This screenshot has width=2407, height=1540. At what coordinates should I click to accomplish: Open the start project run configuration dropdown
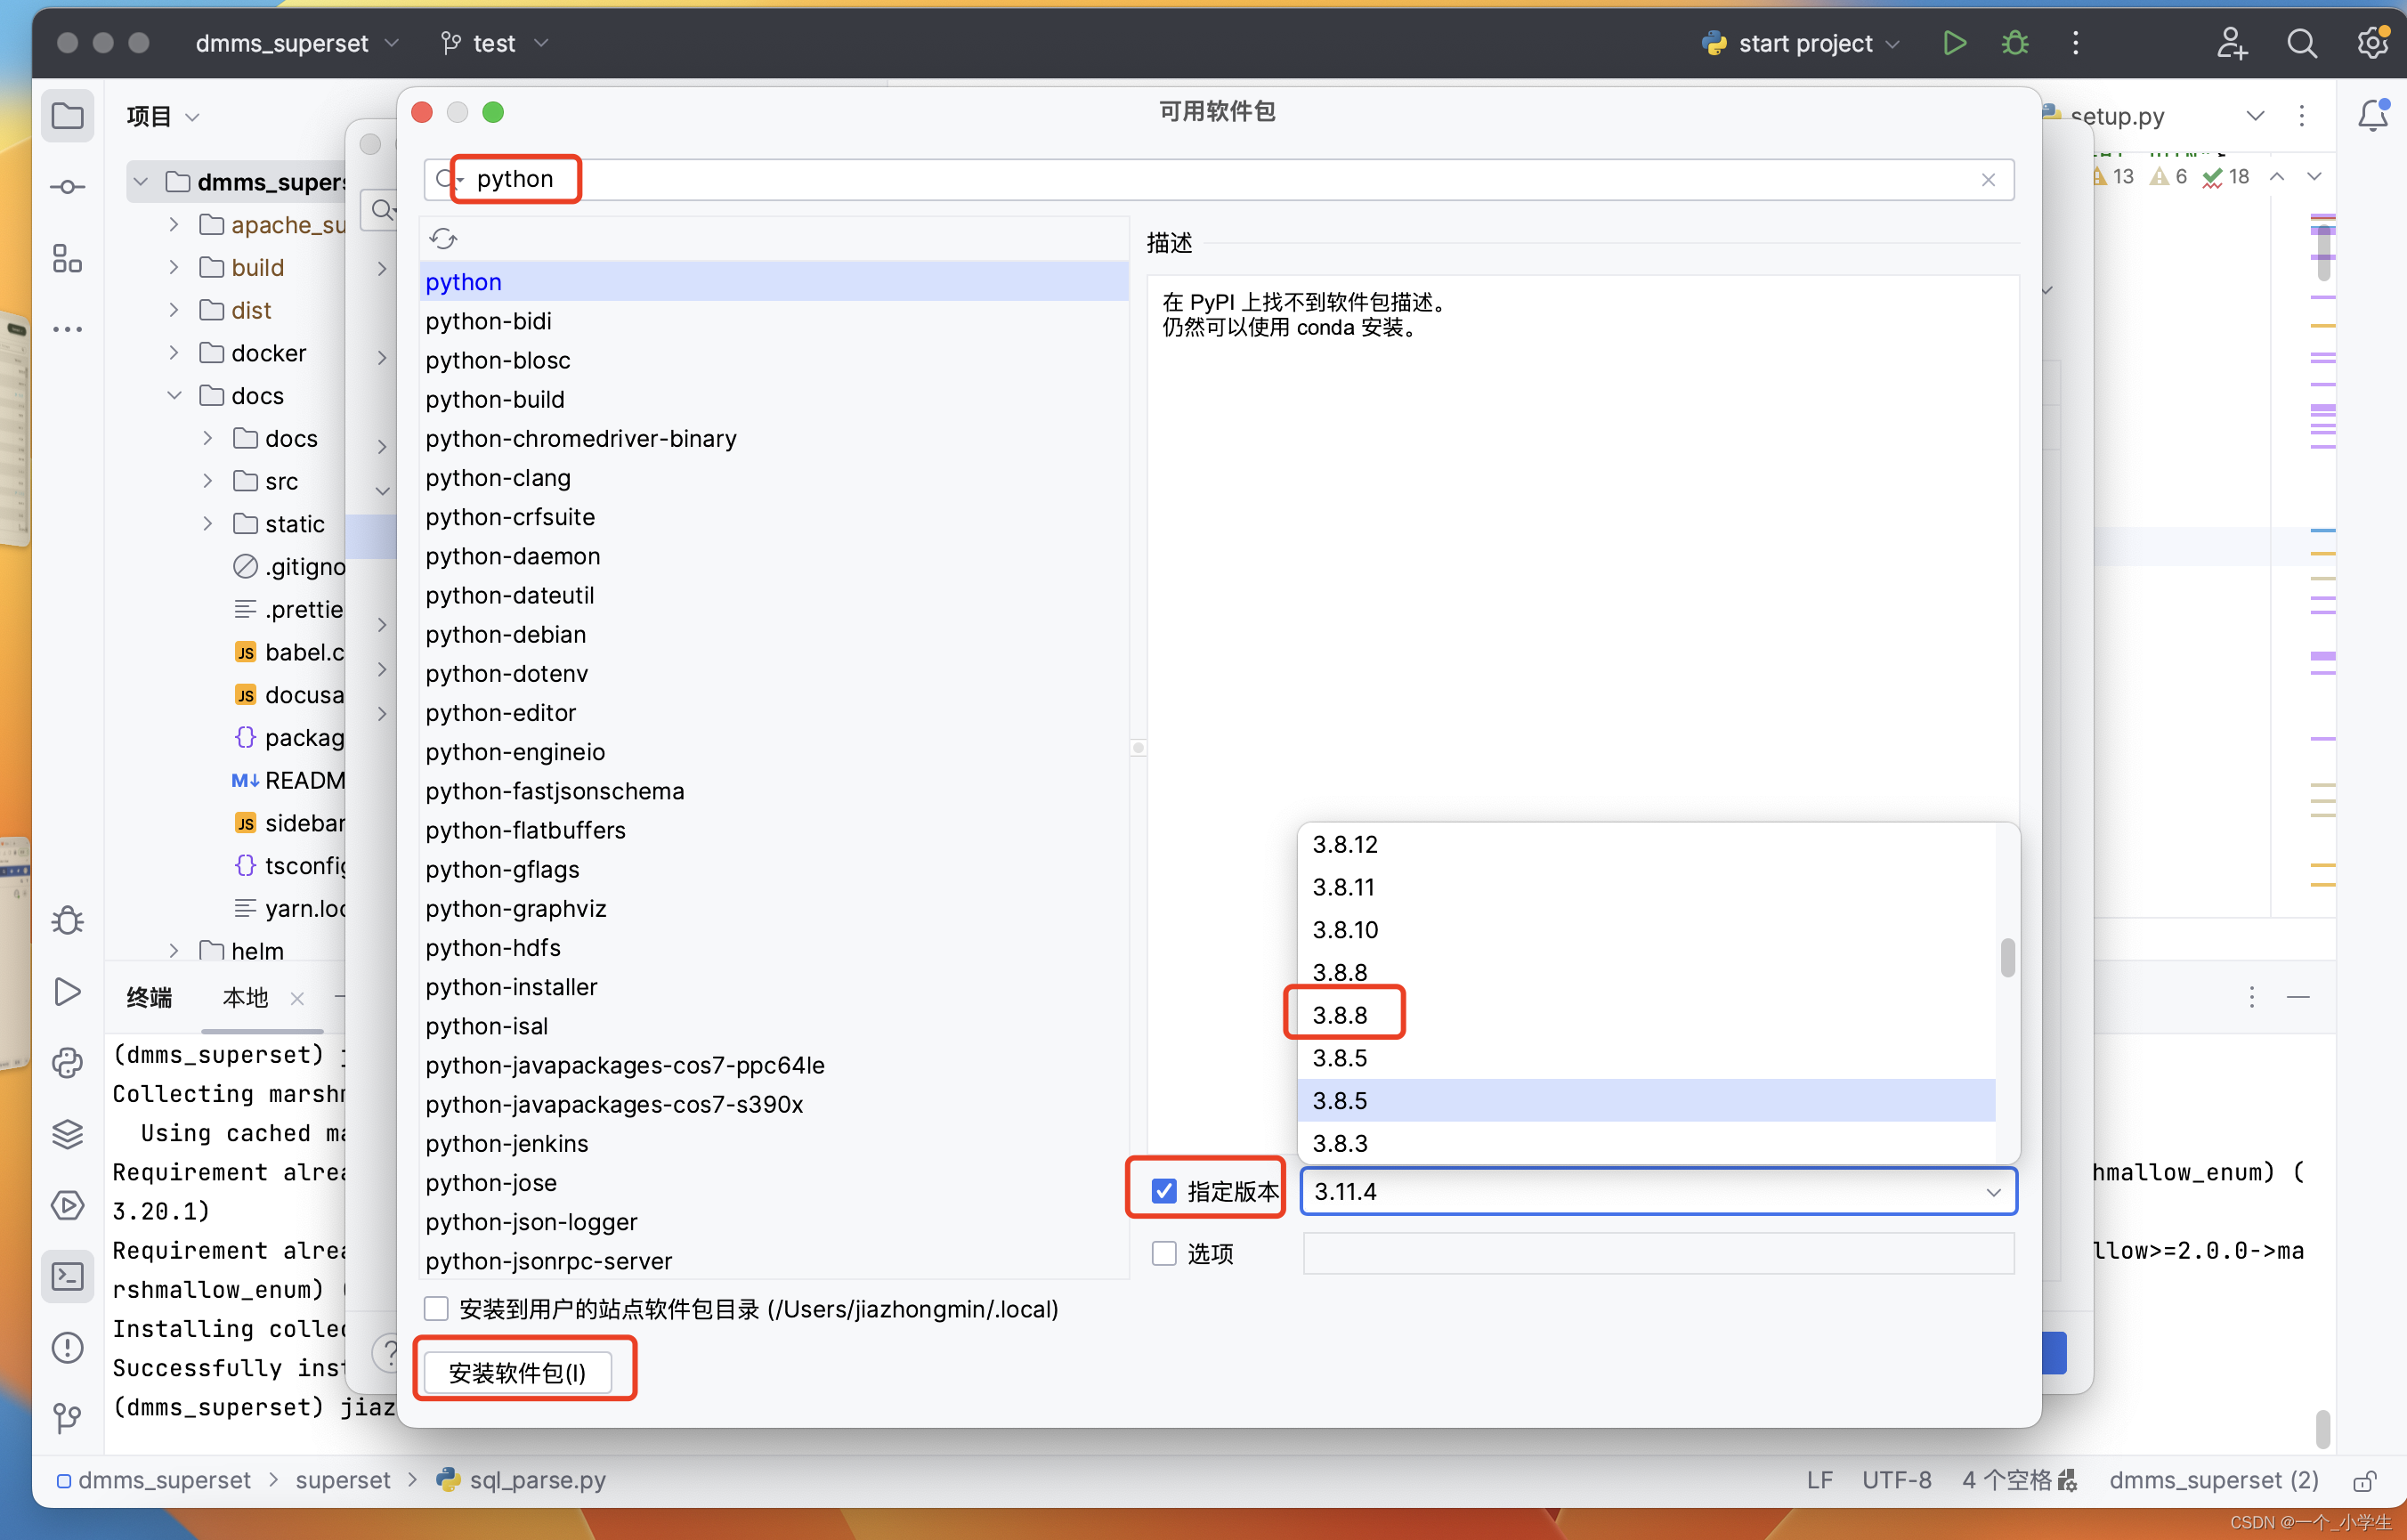[1801, 43]
